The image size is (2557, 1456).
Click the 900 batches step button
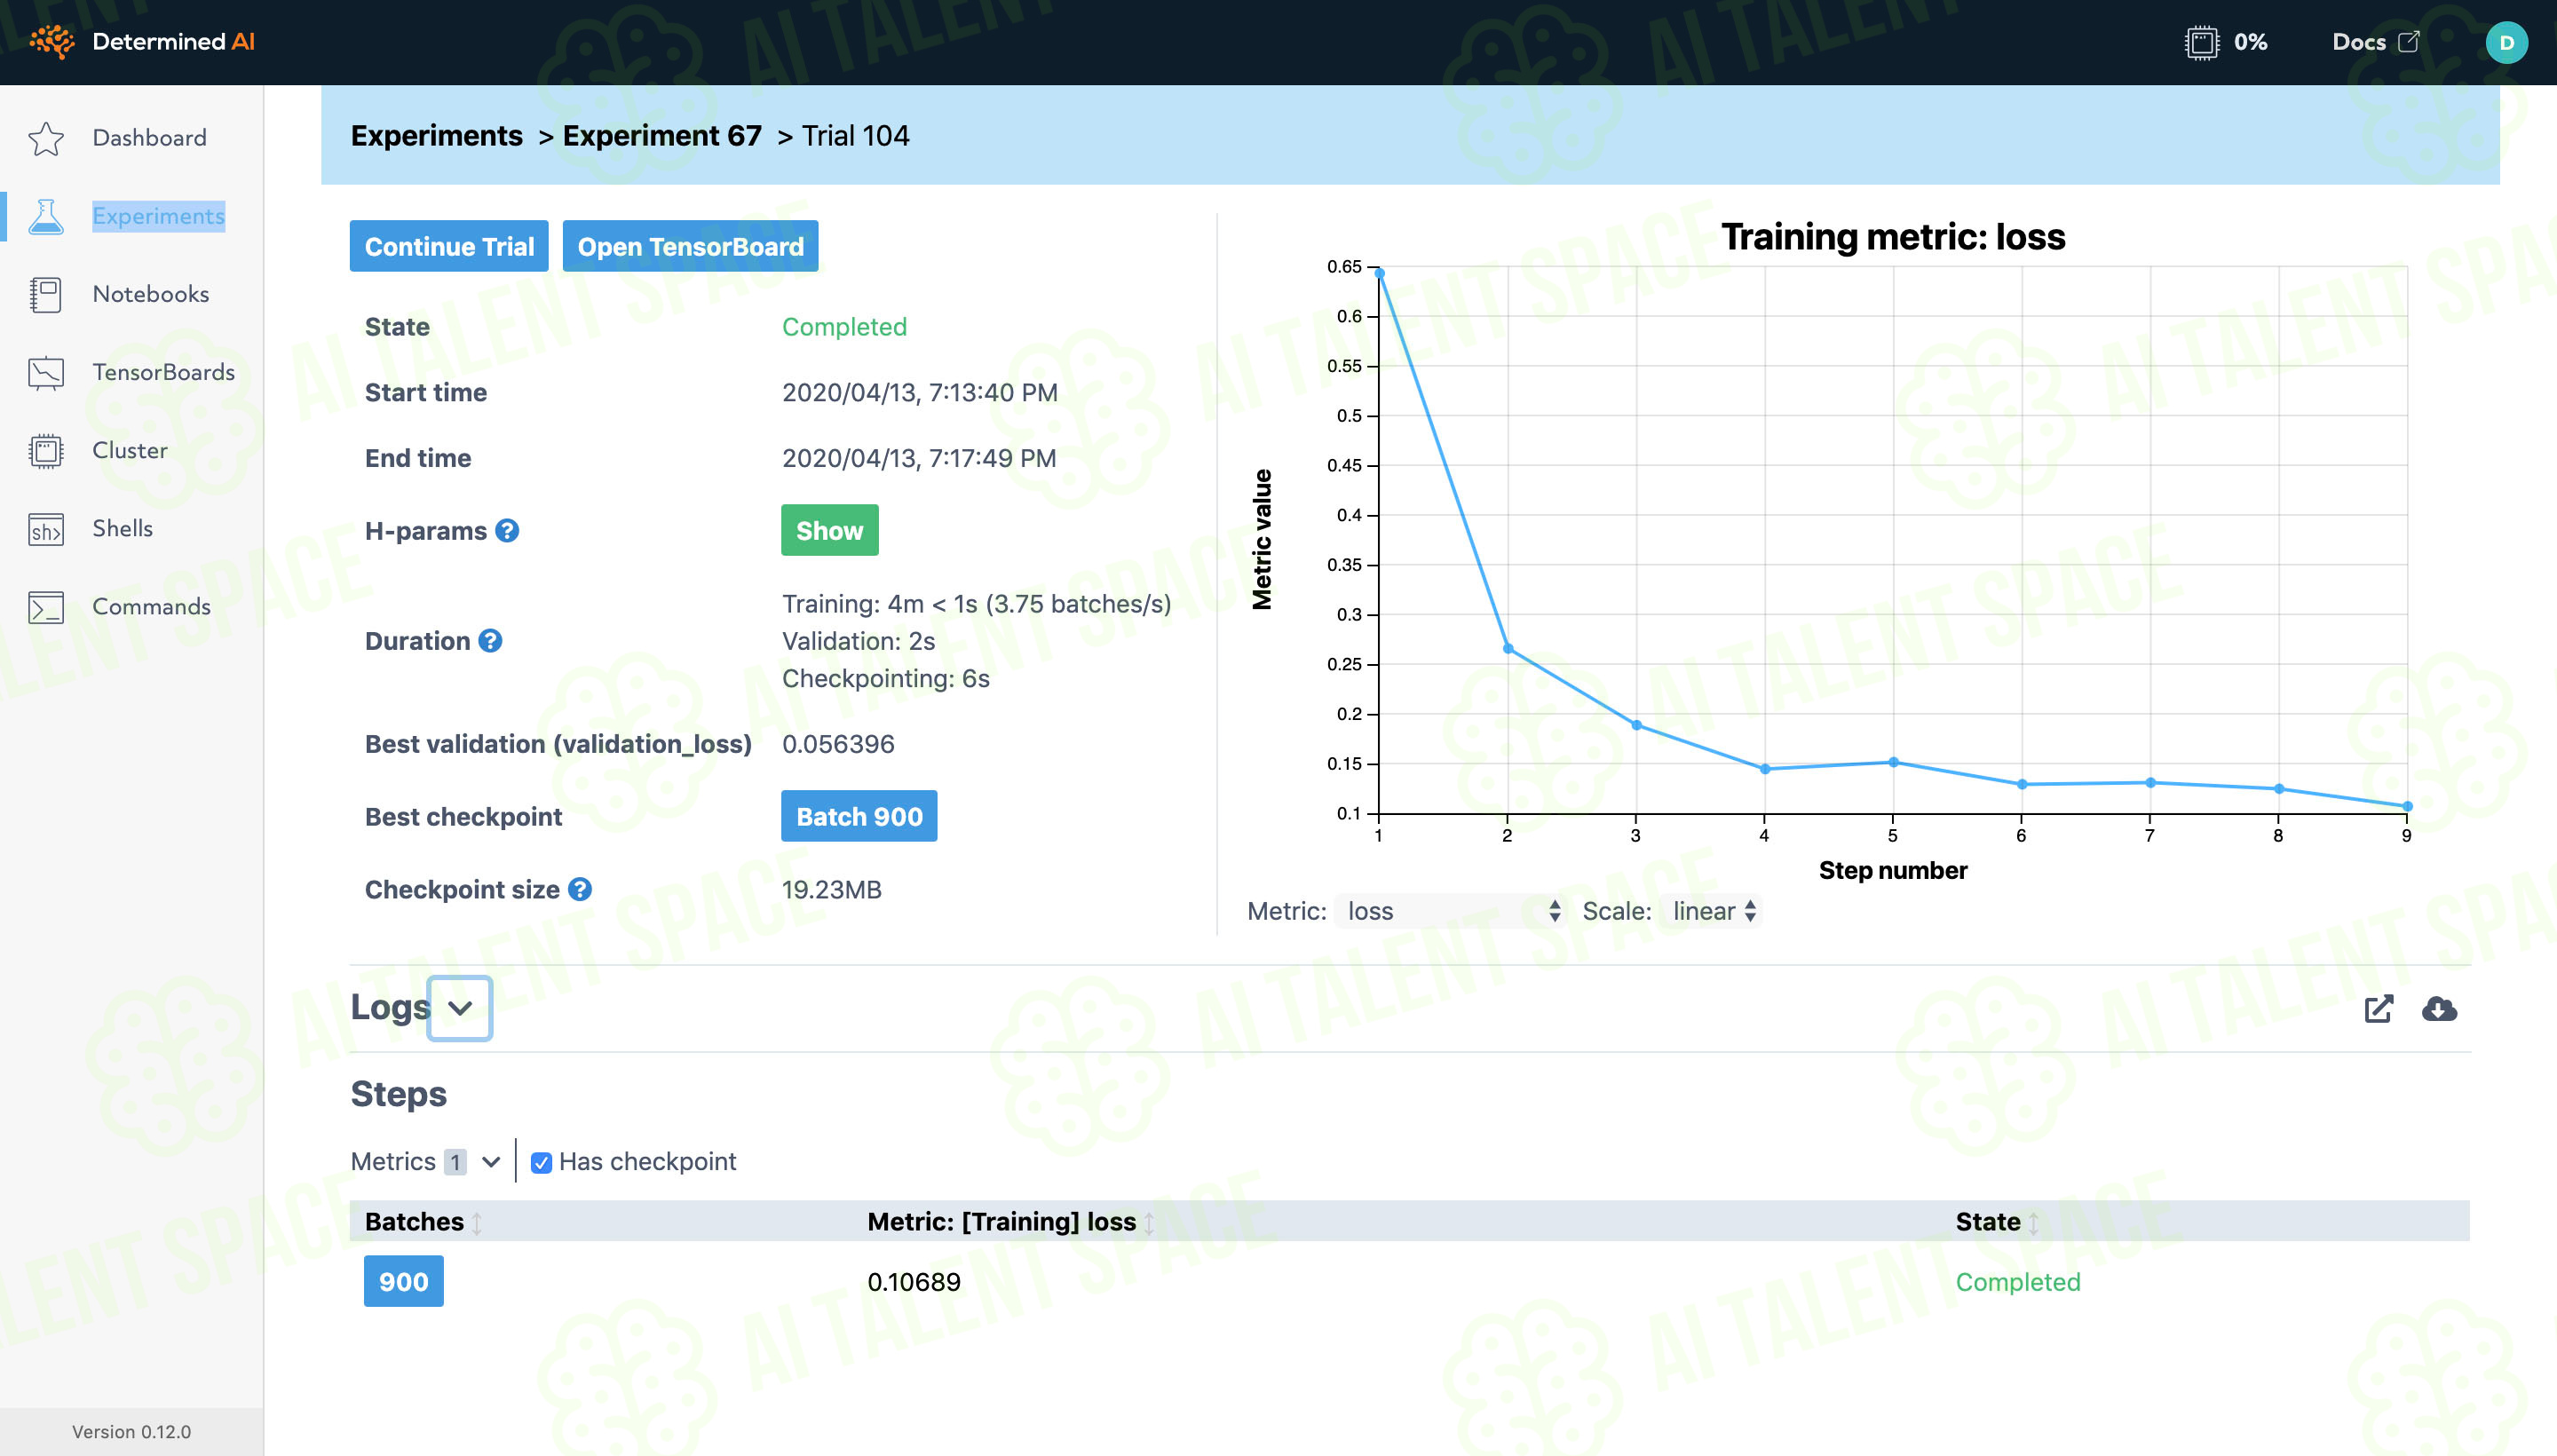(x=403, y=1282)
